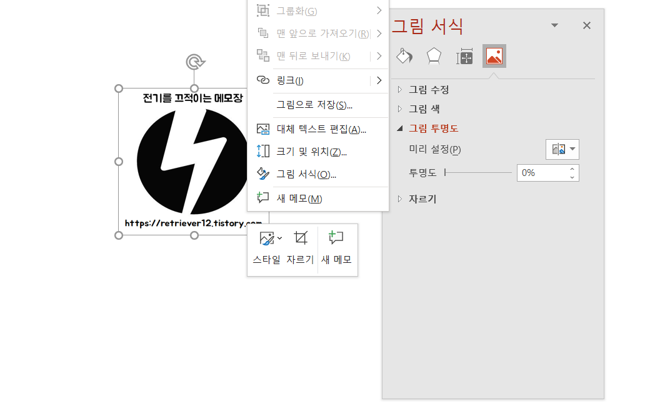Click the top-center resize handle of the picture
Viewport: 650px width, 420px height.
point(194,88)
